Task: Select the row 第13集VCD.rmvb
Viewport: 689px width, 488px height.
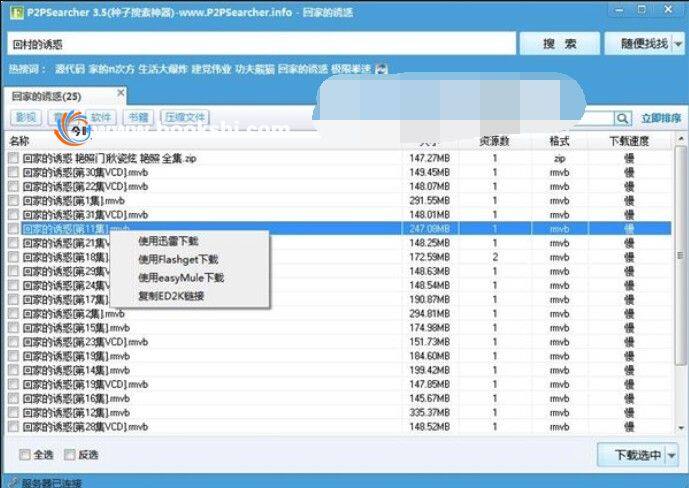Action: [339, 384]
